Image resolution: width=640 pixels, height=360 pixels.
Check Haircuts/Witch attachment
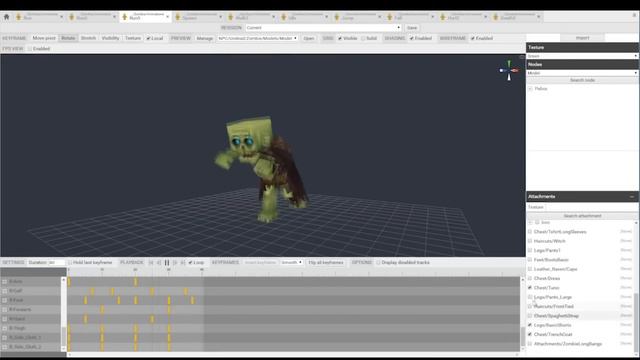[530, 241]
